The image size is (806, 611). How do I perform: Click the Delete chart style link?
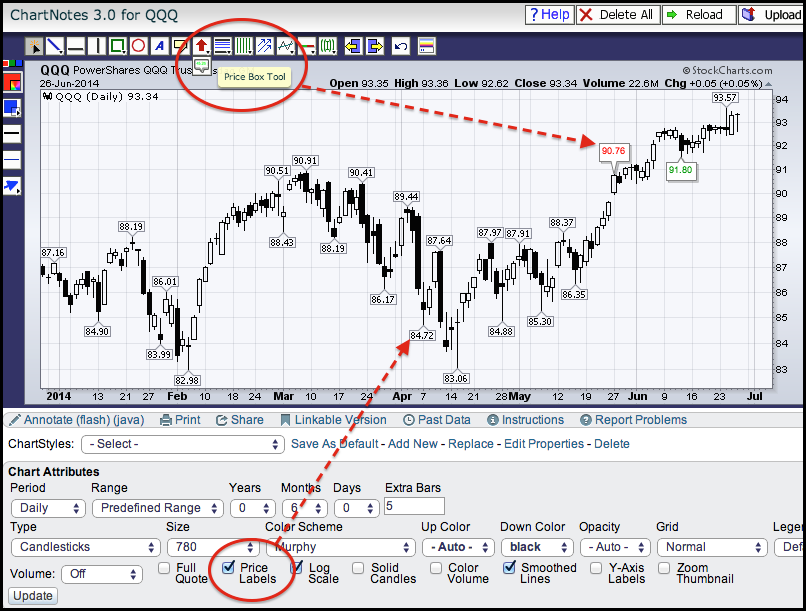[612, 443]
